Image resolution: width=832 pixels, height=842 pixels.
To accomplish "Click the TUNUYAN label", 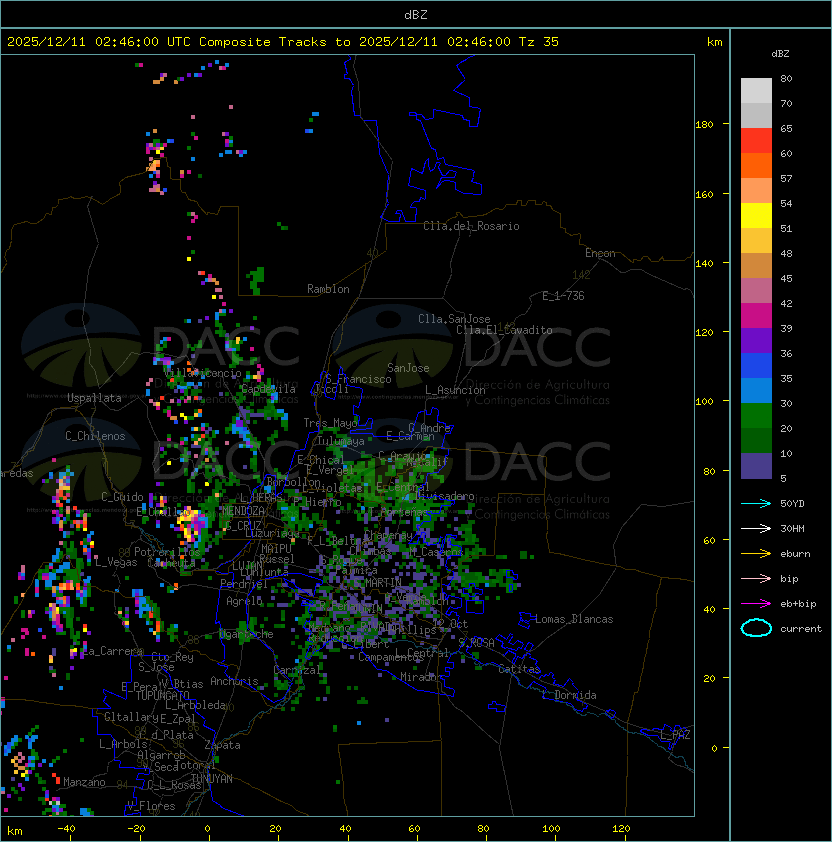I will point(212,779).
